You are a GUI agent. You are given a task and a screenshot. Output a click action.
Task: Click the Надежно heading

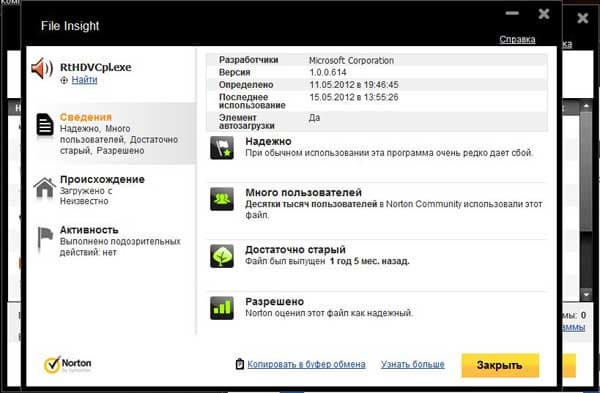[268, 142]
